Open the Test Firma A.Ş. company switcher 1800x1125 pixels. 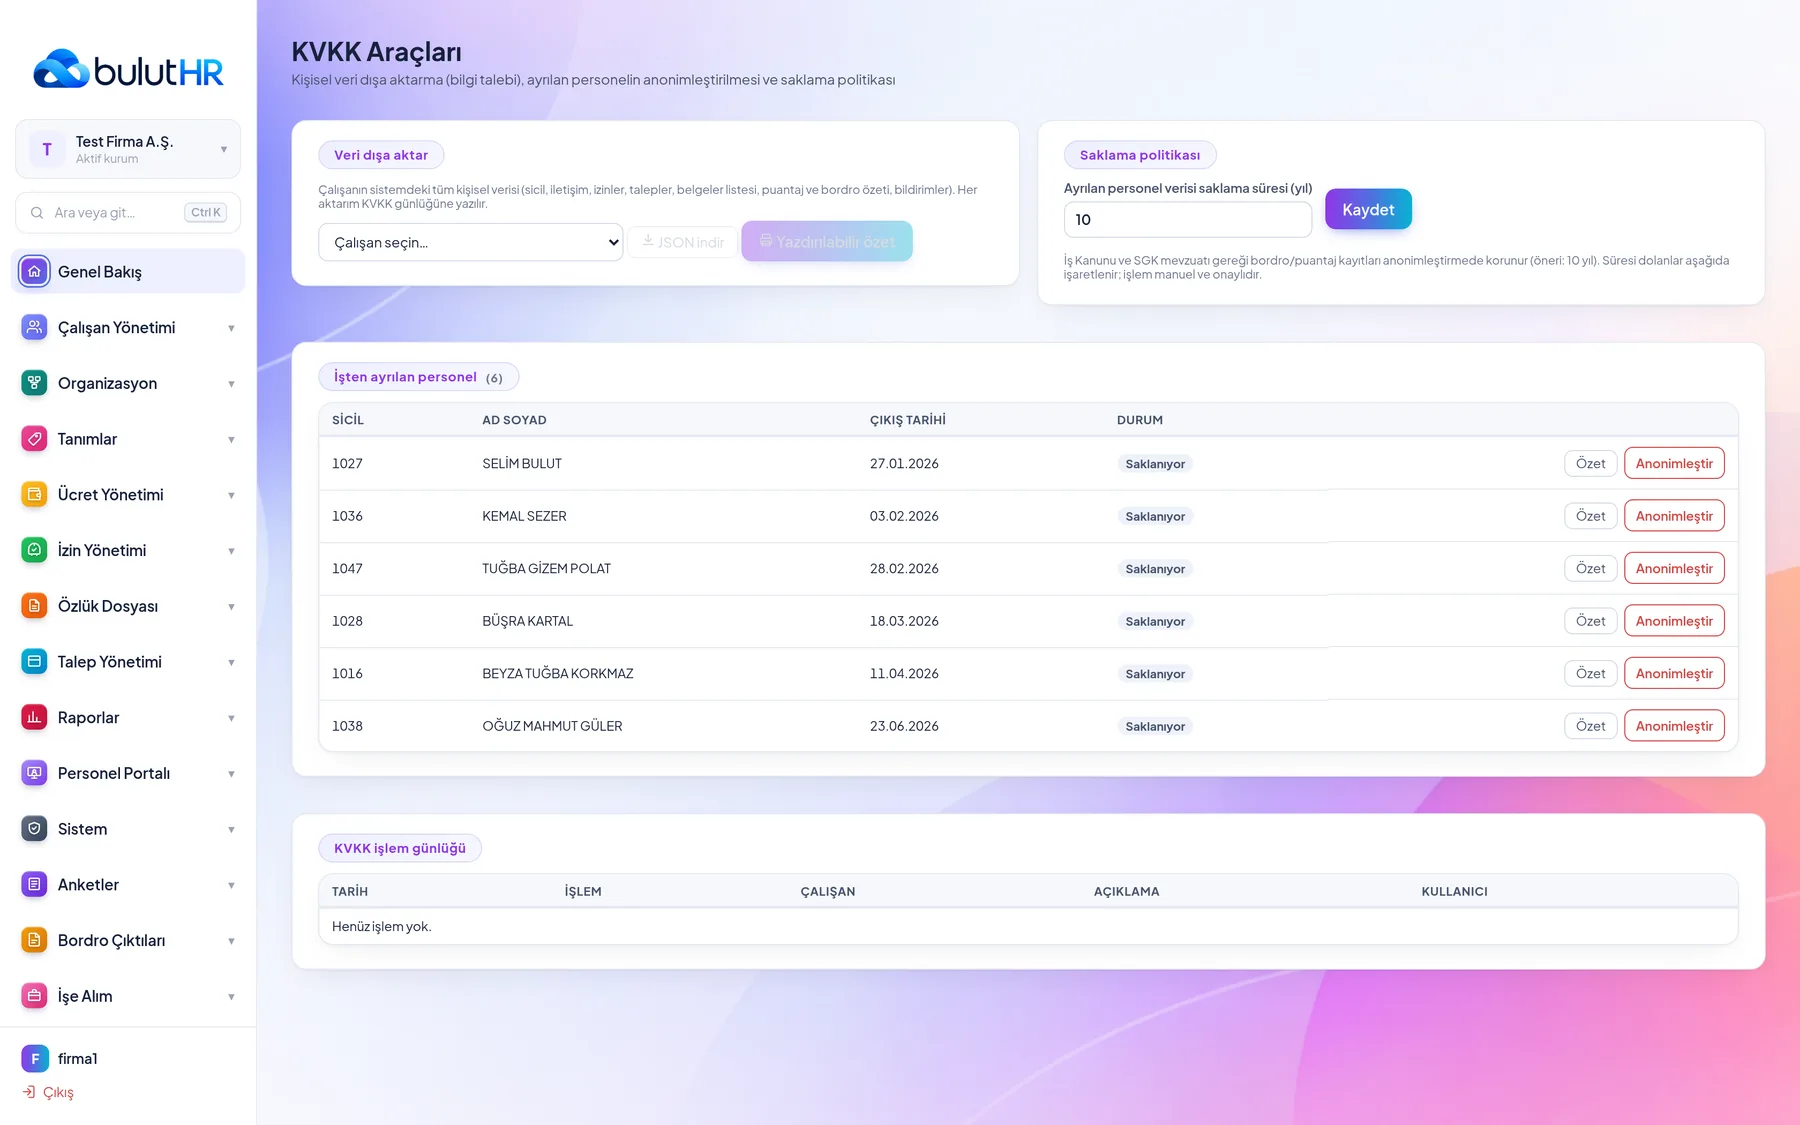click(x=128, y=149)
